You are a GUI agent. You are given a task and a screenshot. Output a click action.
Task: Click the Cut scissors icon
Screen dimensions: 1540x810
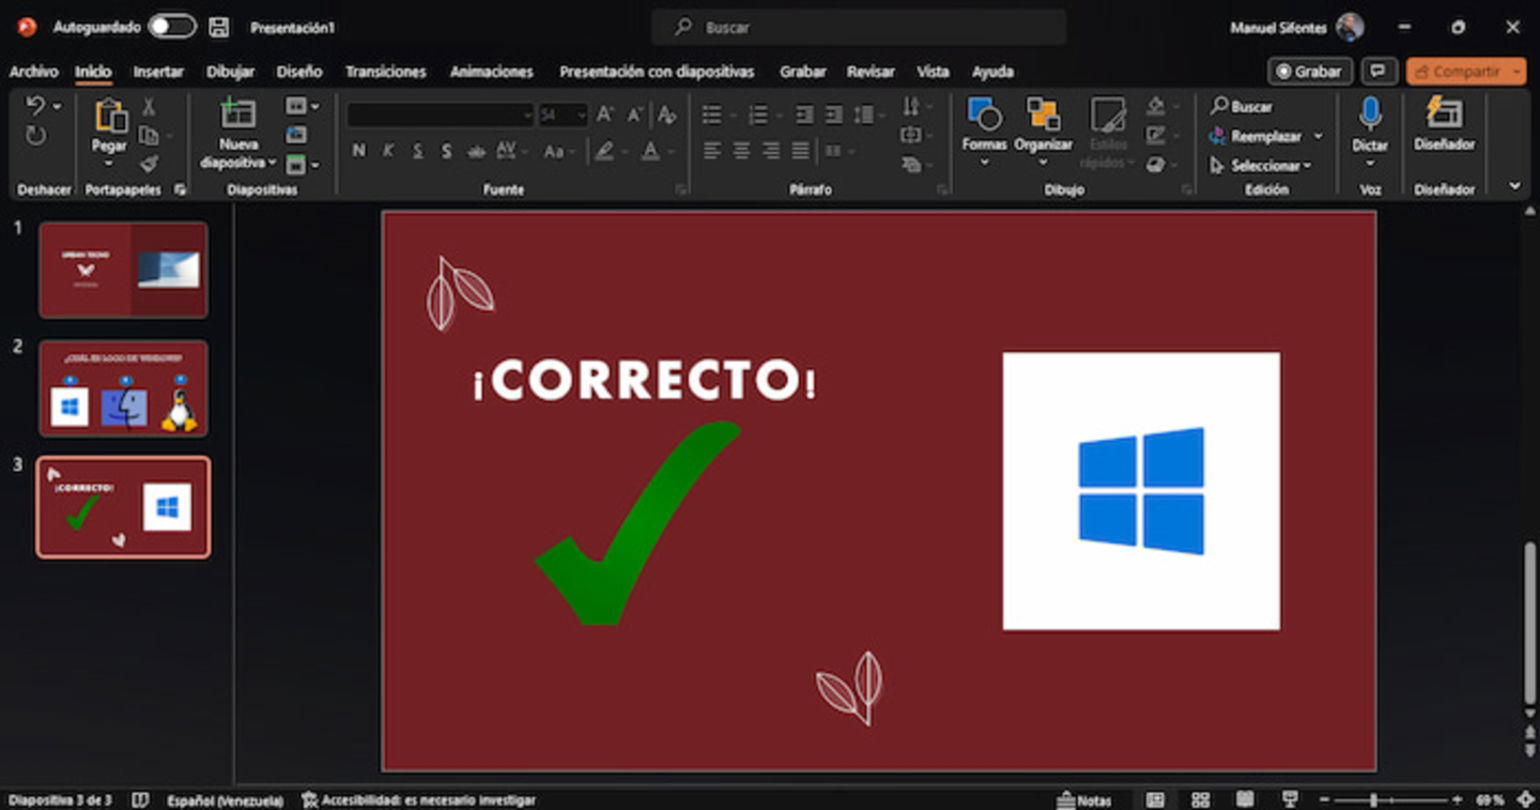(x=149, y=107)
